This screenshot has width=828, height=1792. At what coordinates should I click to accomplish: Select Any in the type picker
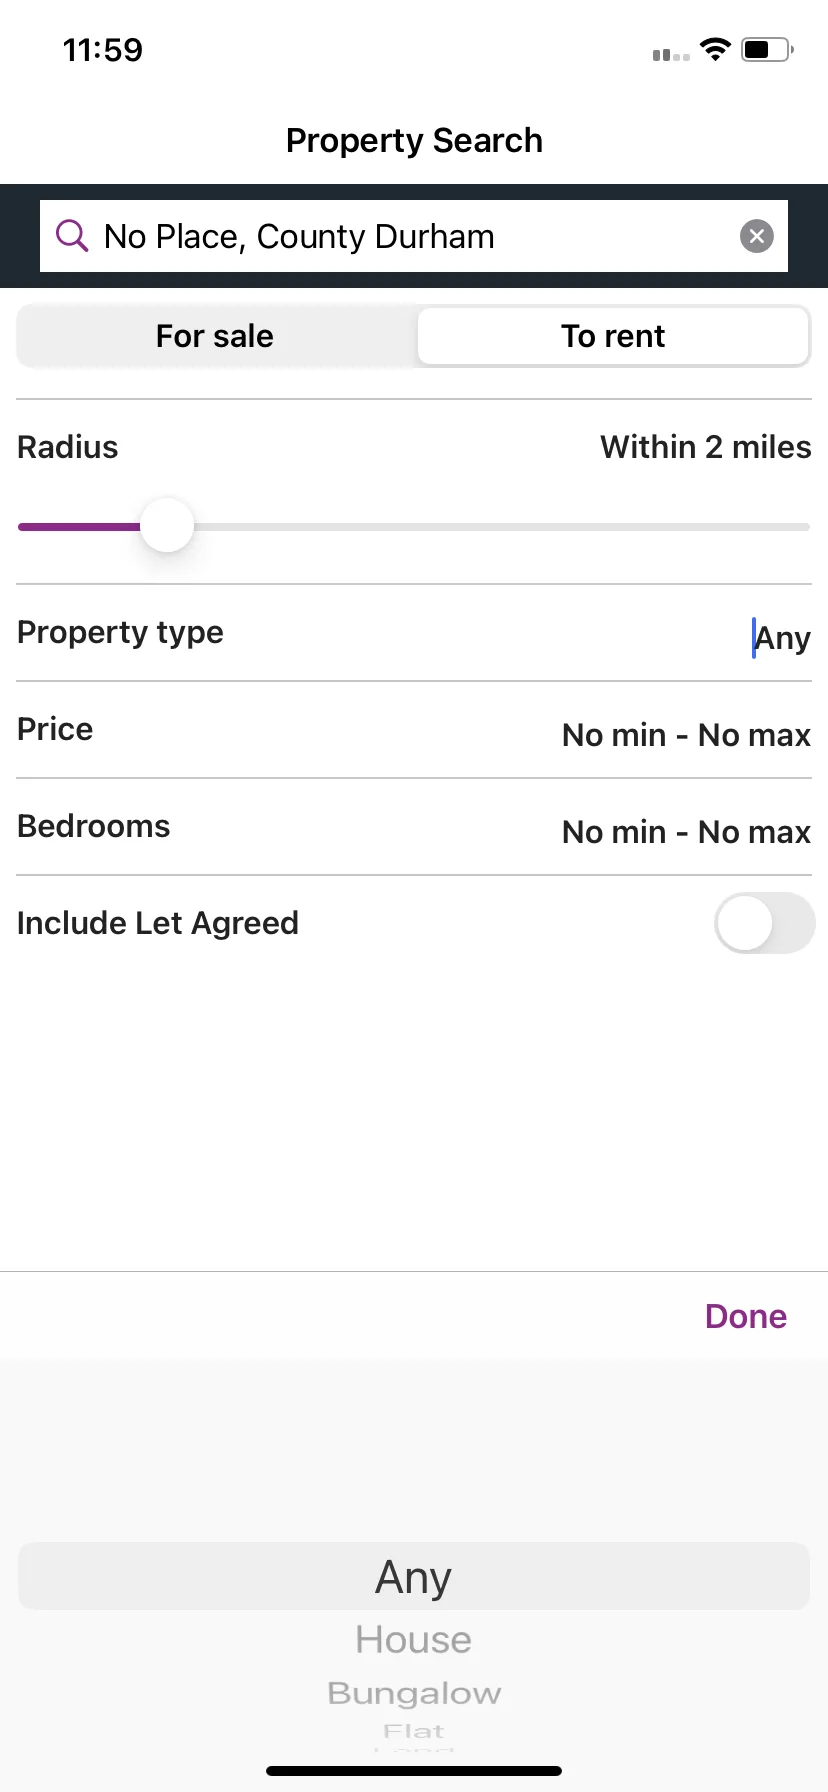click(414, 1577)
